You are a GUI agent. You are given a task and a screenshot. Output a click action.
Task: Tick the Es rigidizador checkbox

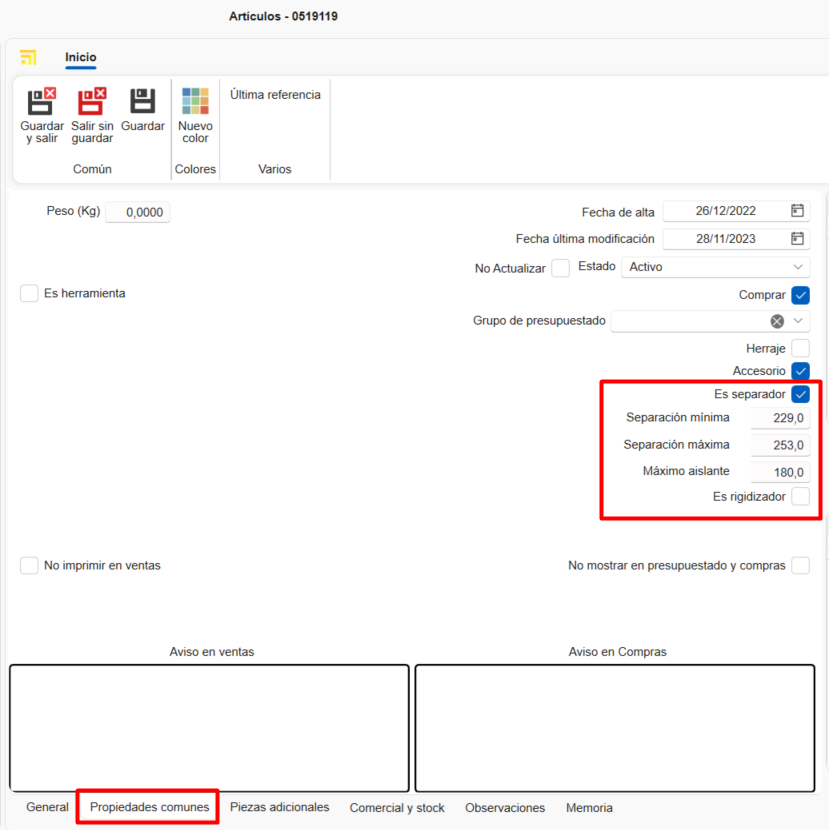(x=800, y=497)
